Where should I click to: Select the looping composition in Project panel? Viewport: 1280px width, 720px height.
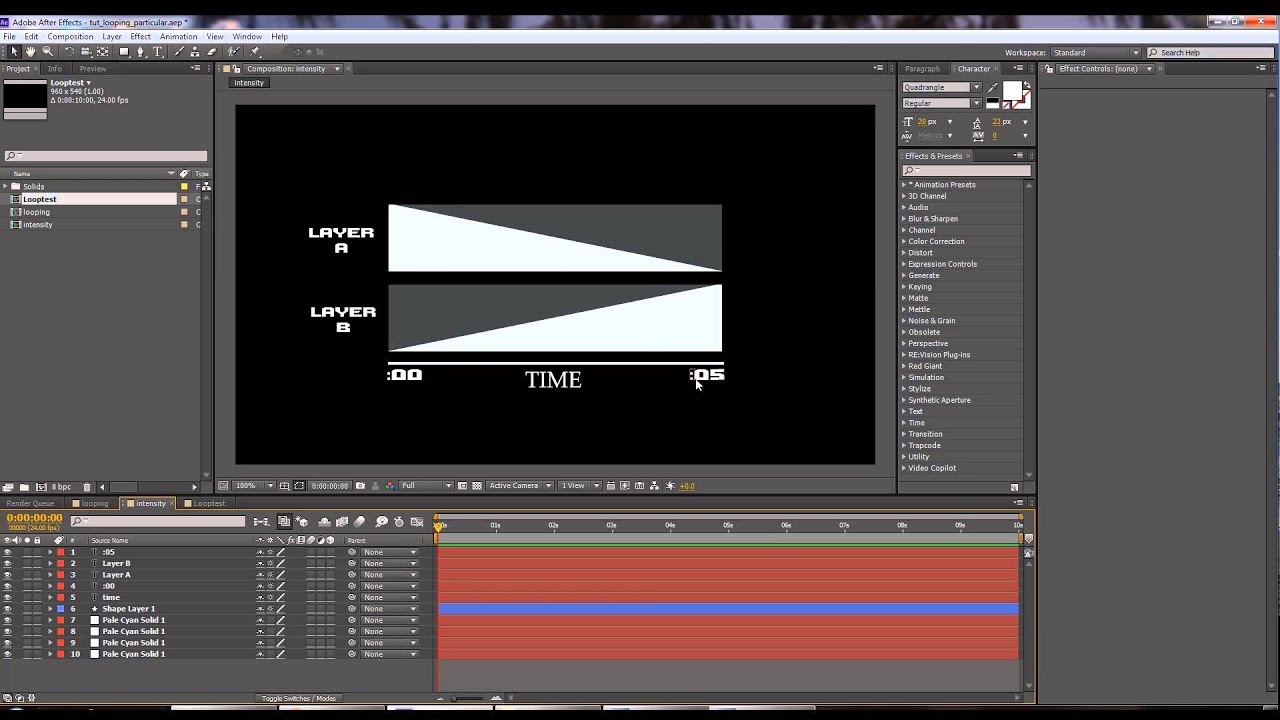pyautogui.click(x=36, y=212)
